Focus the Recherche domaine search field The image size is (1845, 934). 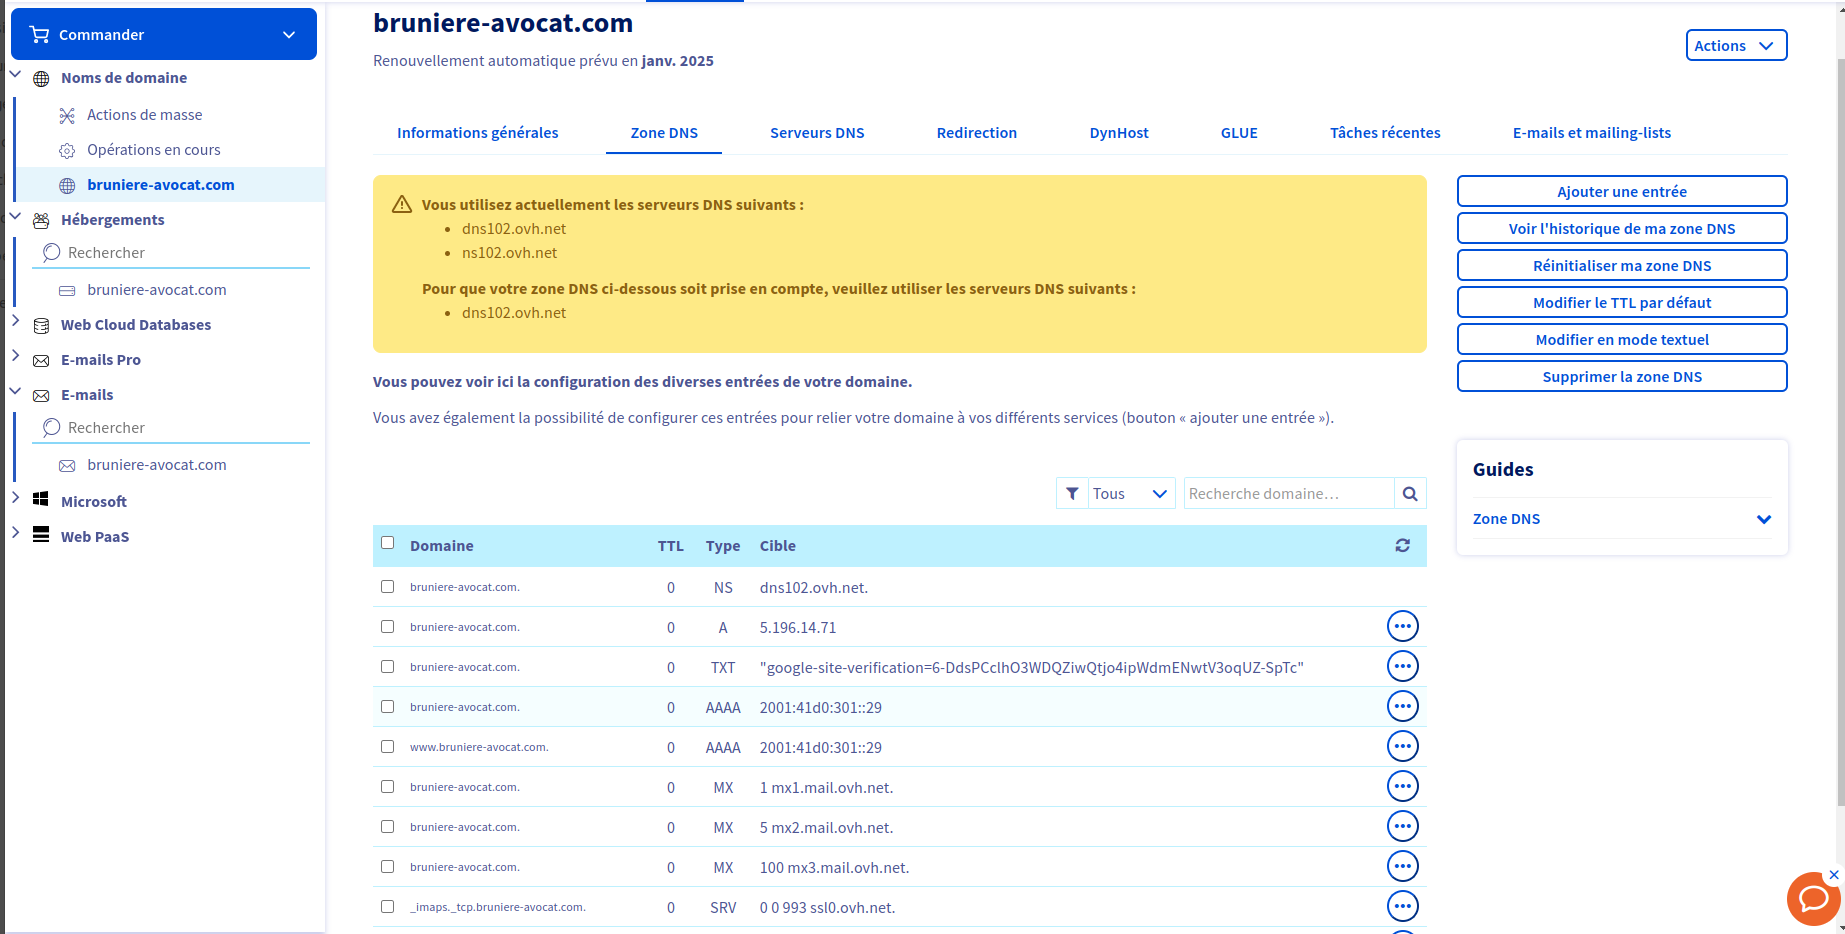pos(1288,494)
